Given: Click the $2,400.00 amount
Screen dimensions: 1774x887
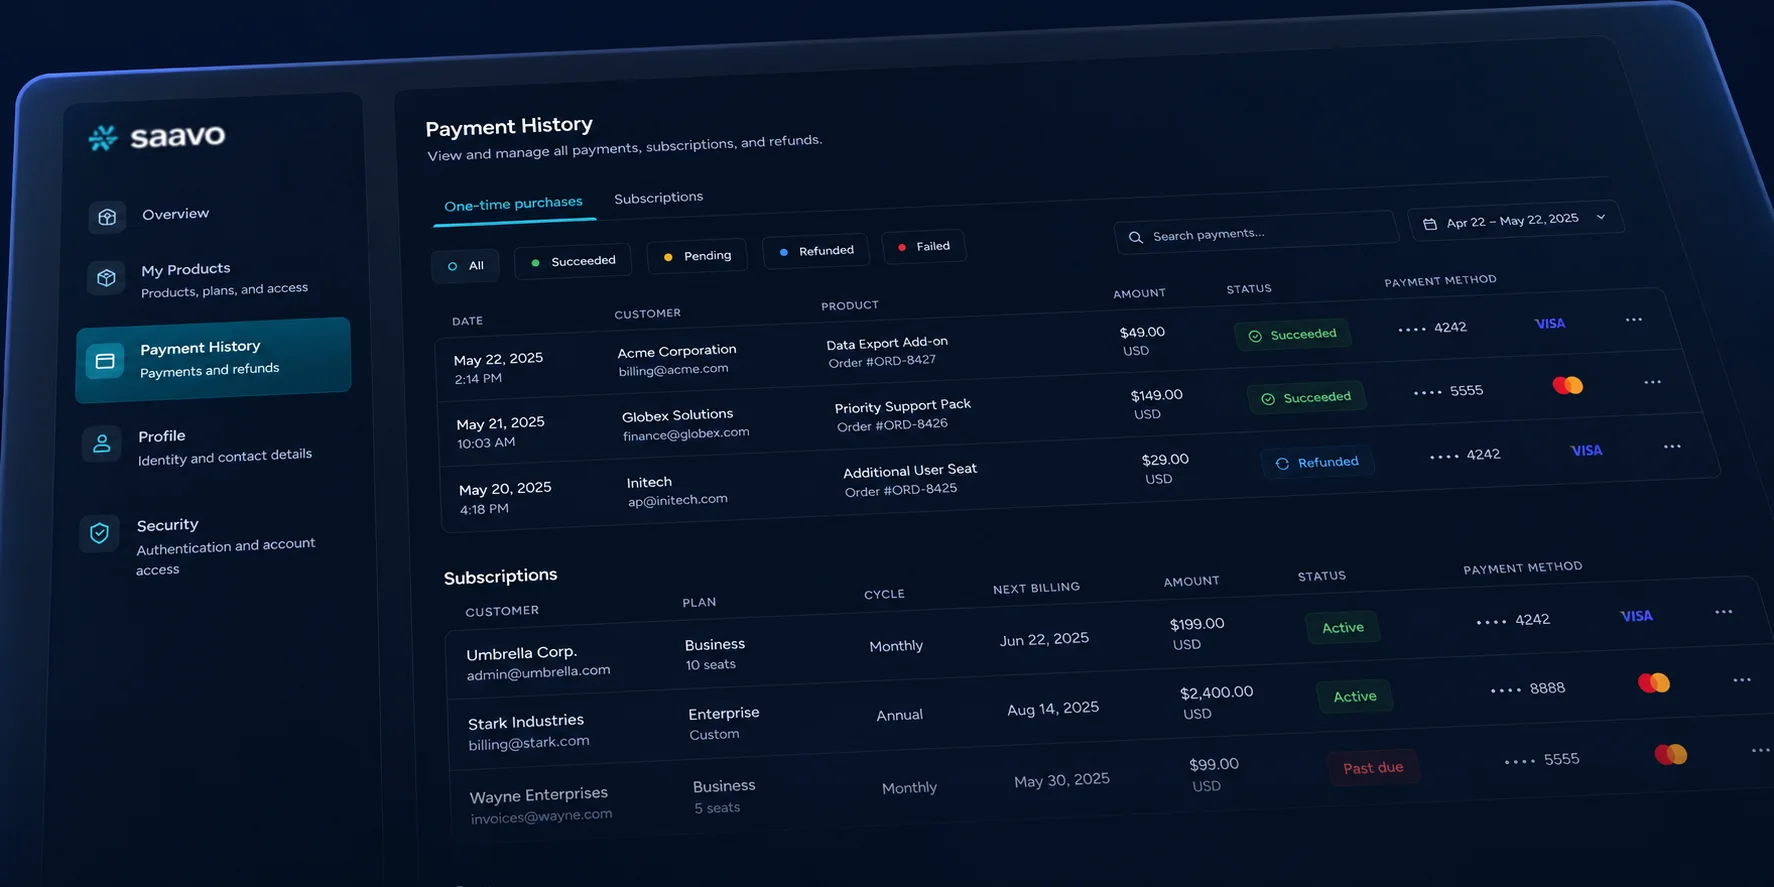Looking at the screenshot, I should coord(1216,692).
